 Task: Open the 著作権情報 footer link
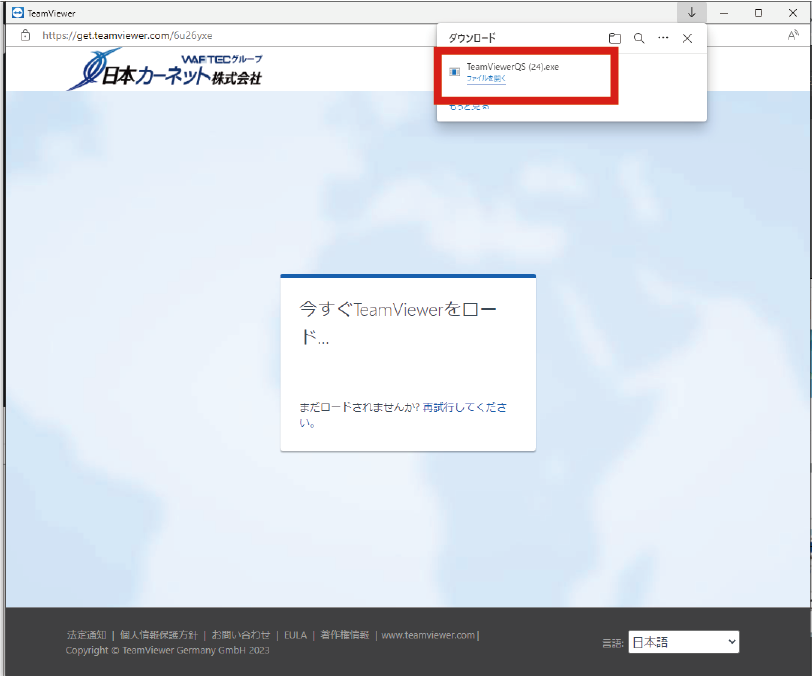[x=344, y=635]
